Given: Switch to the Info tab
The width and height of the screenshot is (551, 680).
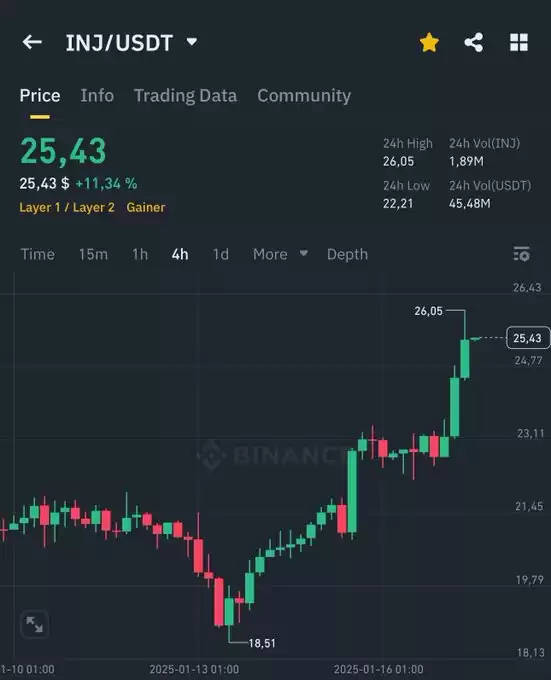Looking at the screenshot, I should pos(97,95).
